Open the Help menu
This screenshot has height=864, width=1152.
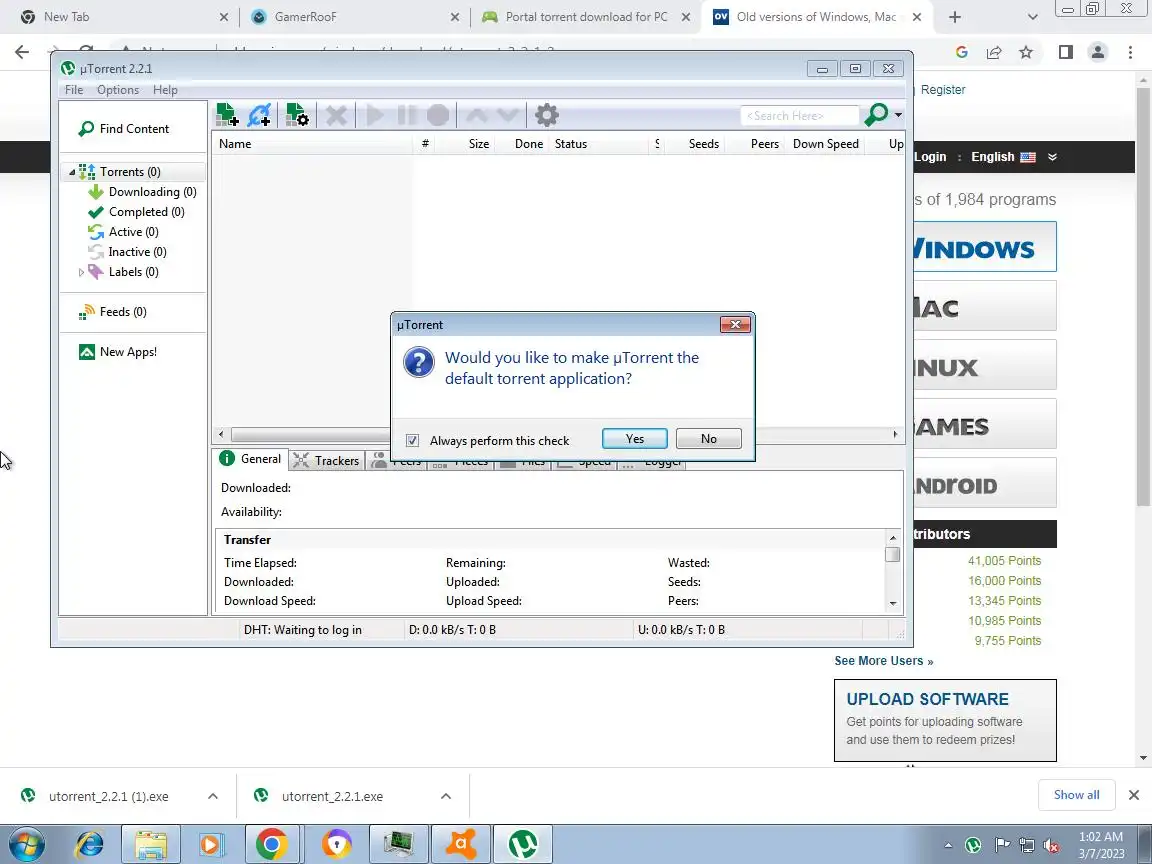point(165,90)
